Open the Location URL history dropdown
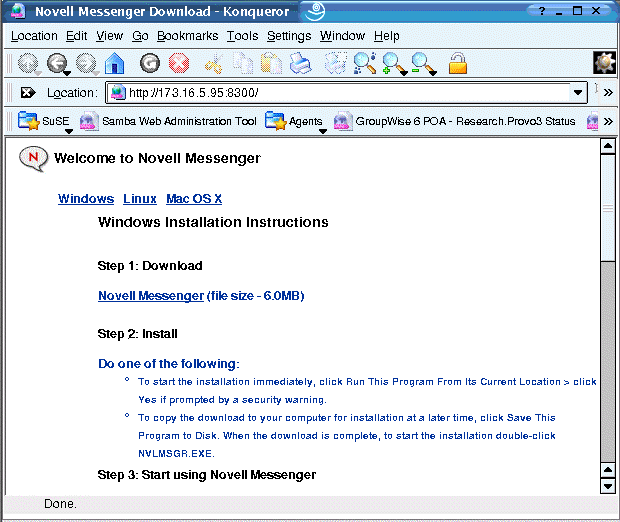This screenshot has width=620, height=522. (578, 93)
